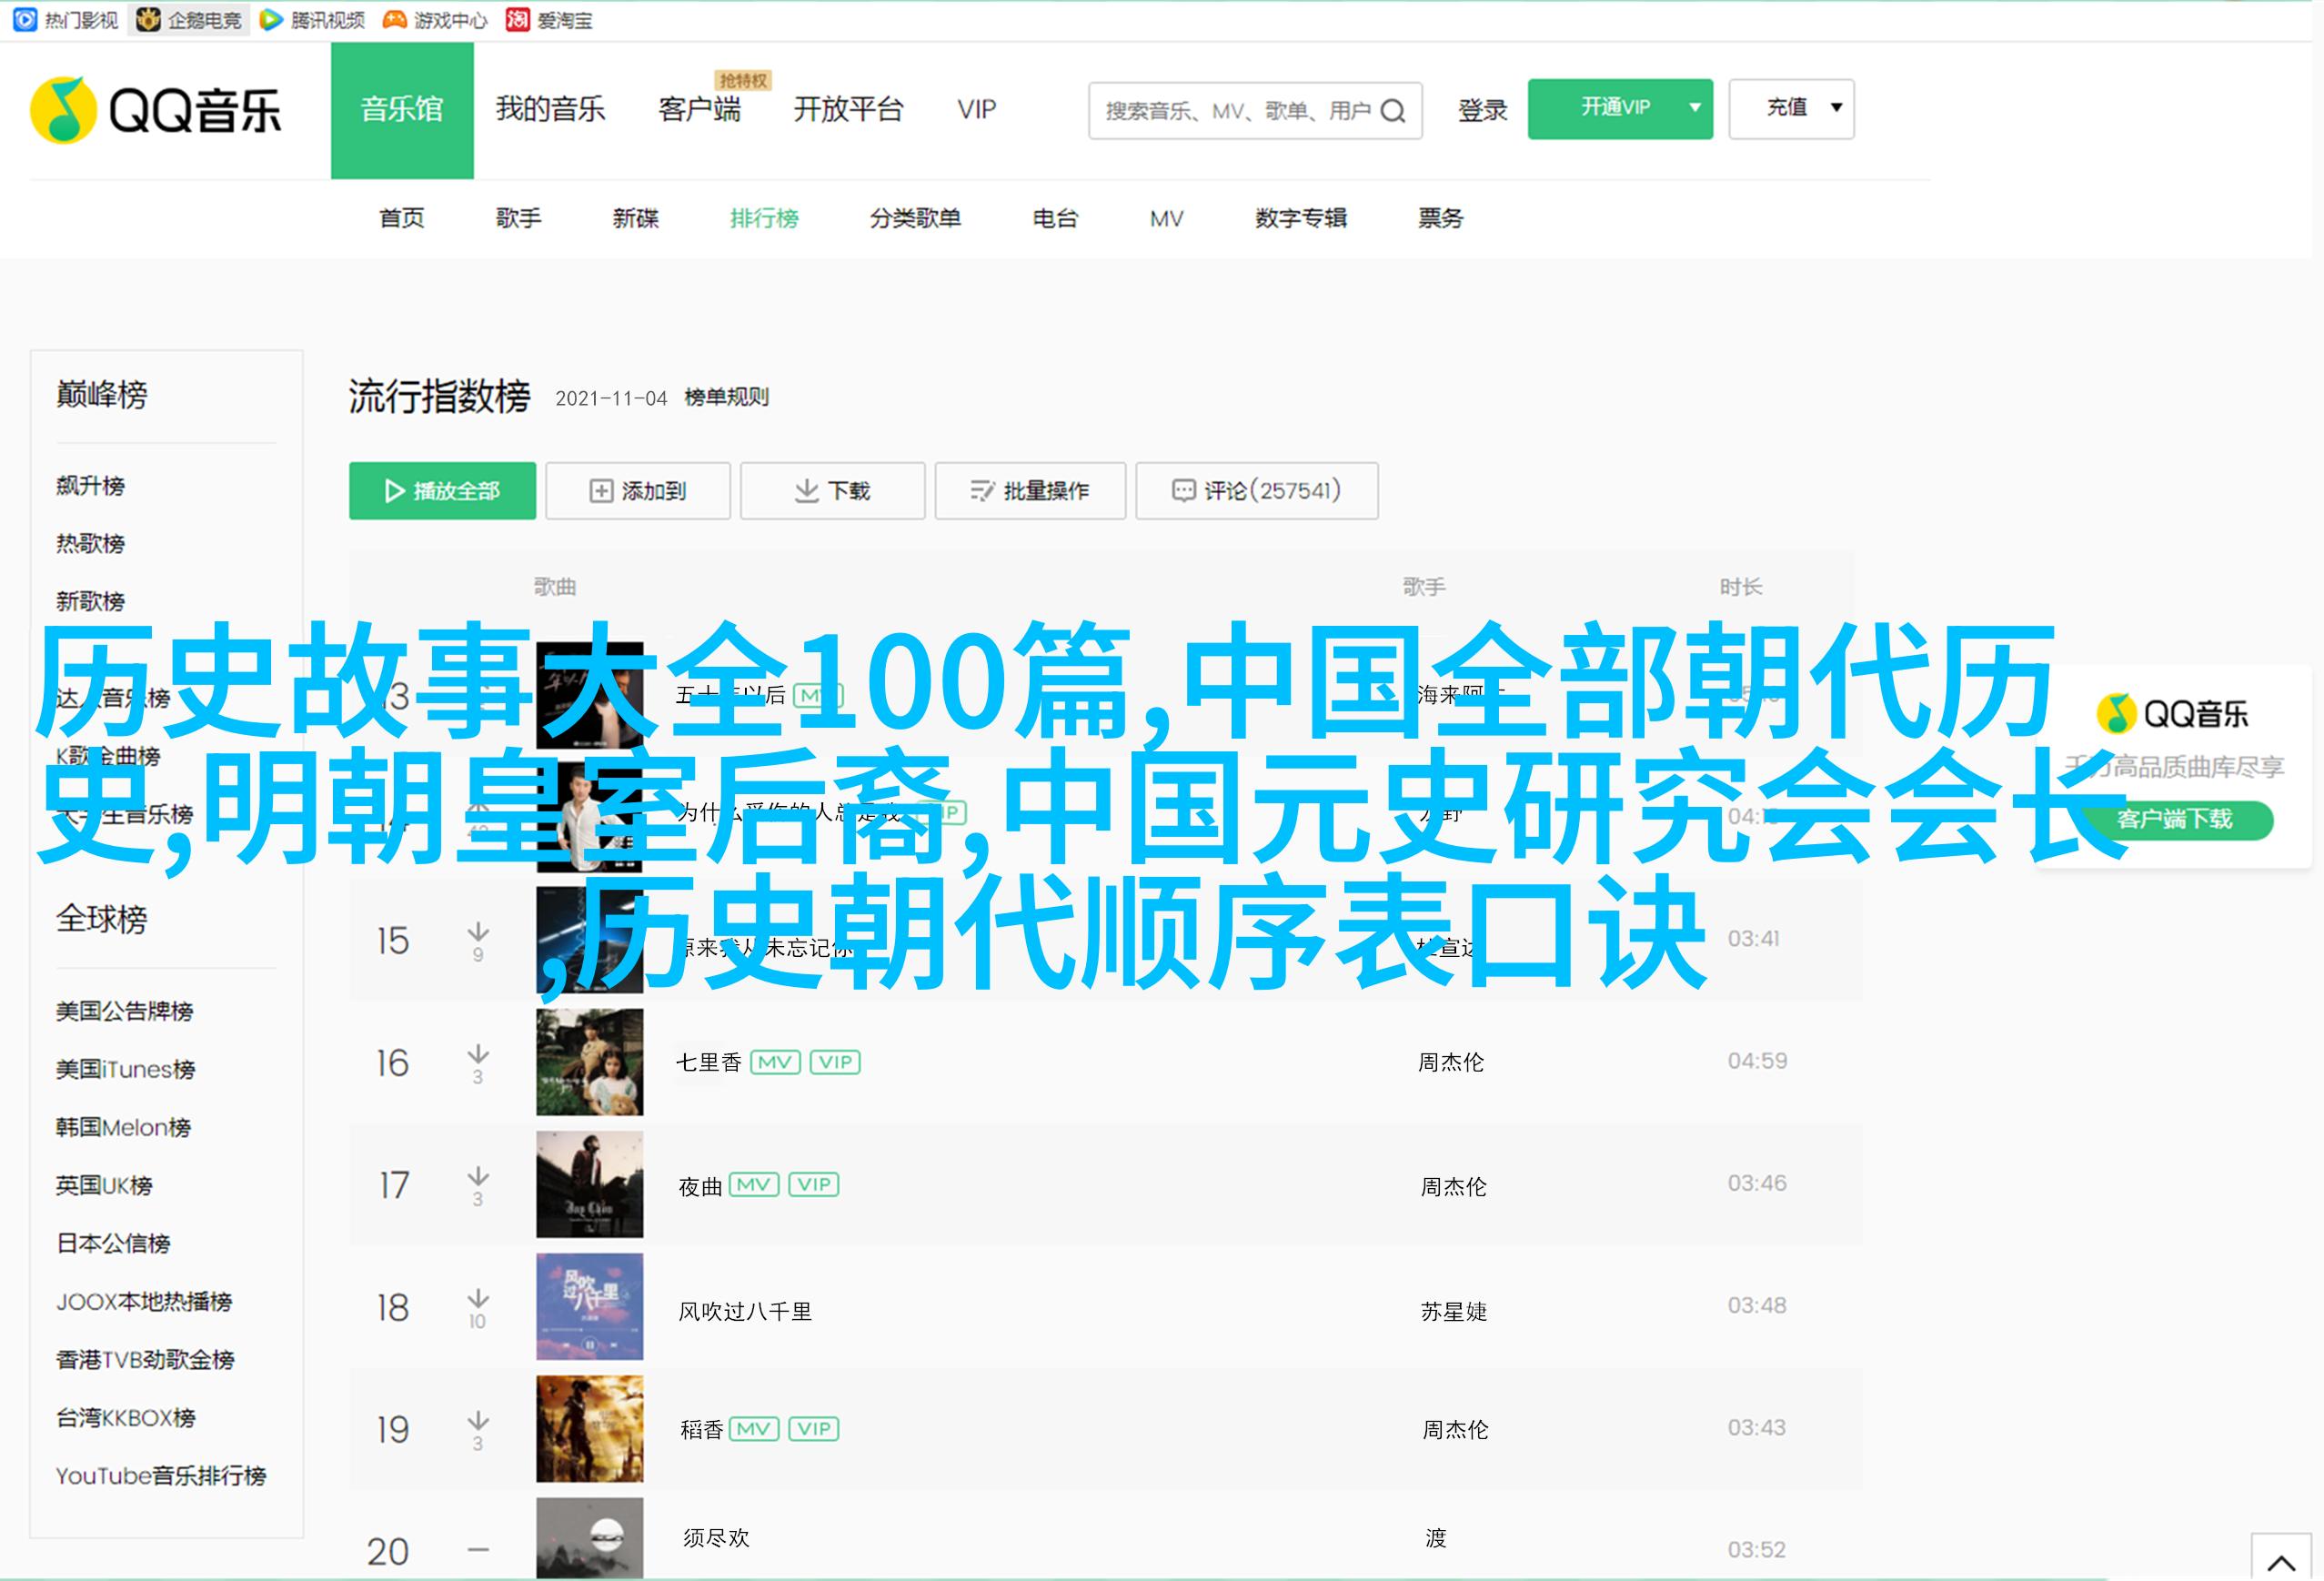Click the QQ音乐 logo
Viewport: 2324px width, 1581px height.
pos(156,110)
